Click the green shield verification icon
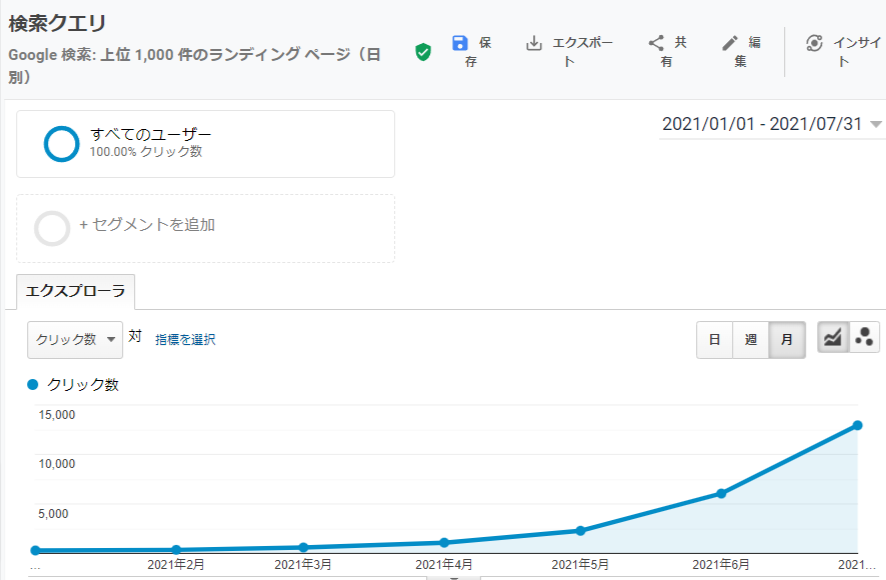This screenshot has height=580, width=886. coord(423,52)
